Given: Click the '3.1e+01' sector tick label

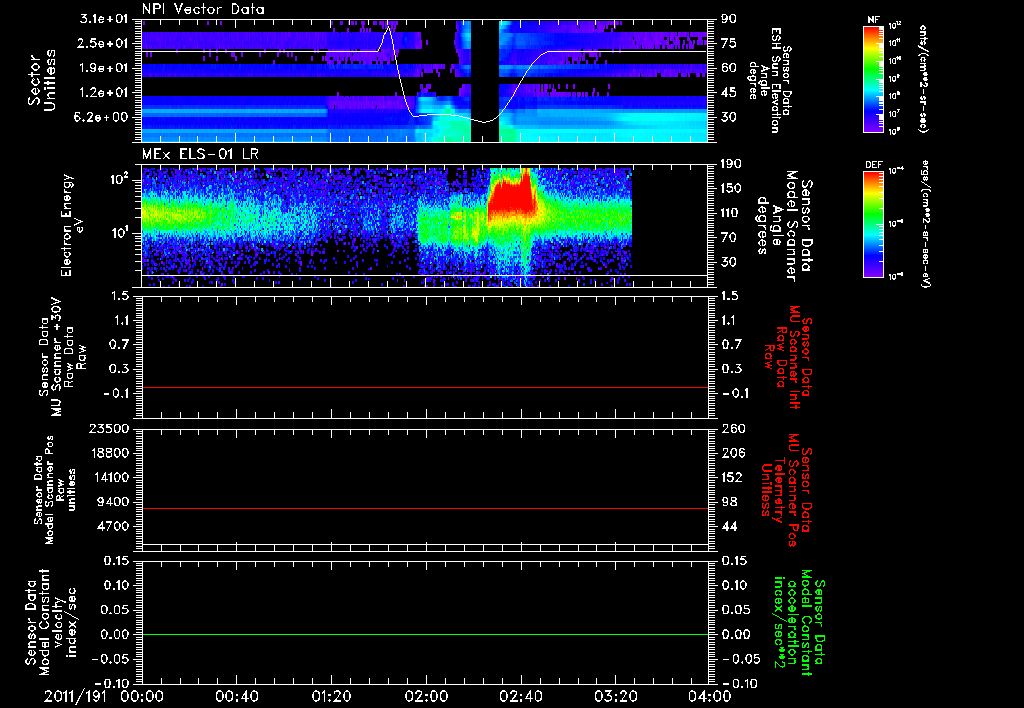Looking at the screenshot, I should coord(104,19).
